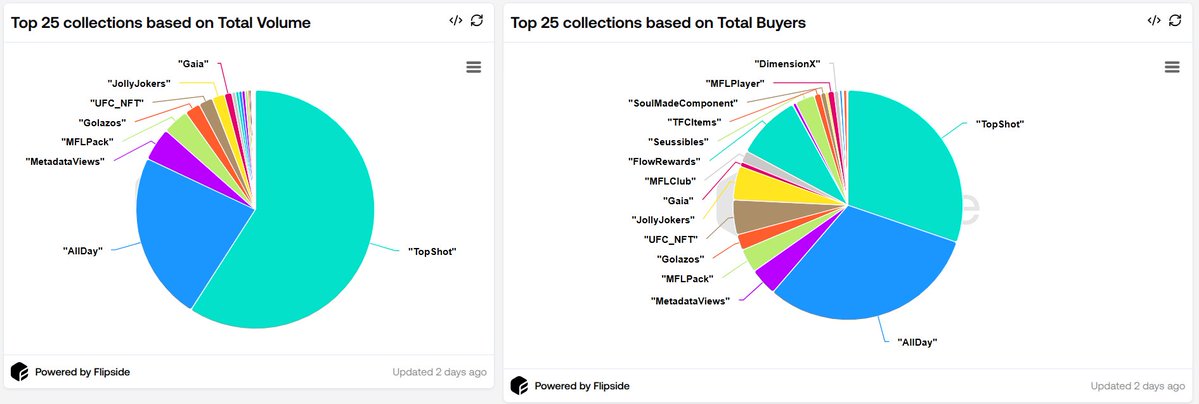The image size is (1199, 404).
Task: Click "AllDay" label in Total Buyers chart
Action: point(917,342)
